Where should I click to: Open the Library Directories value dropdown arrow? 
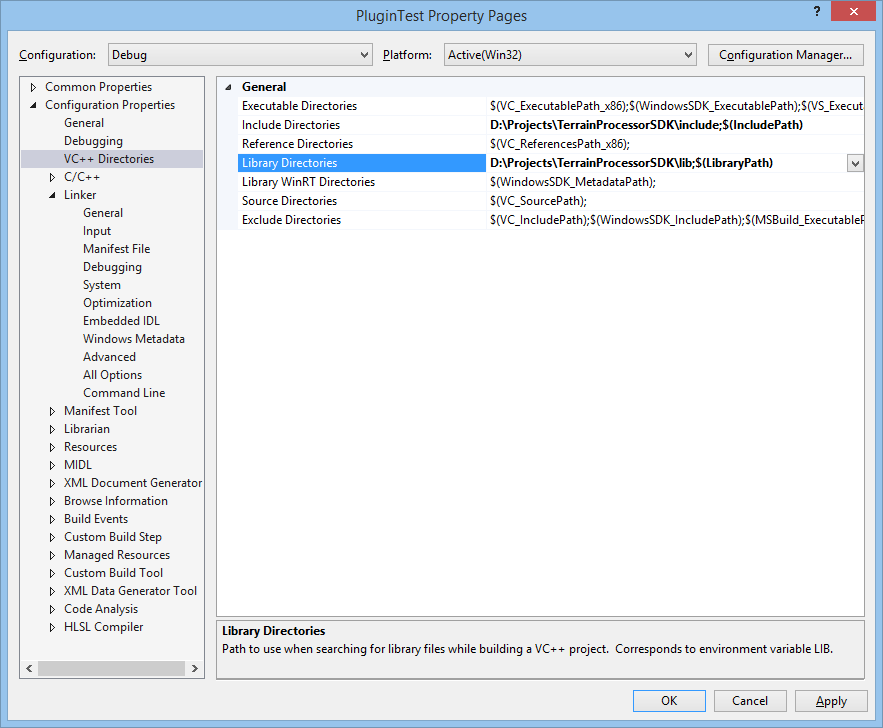[855, 163]
